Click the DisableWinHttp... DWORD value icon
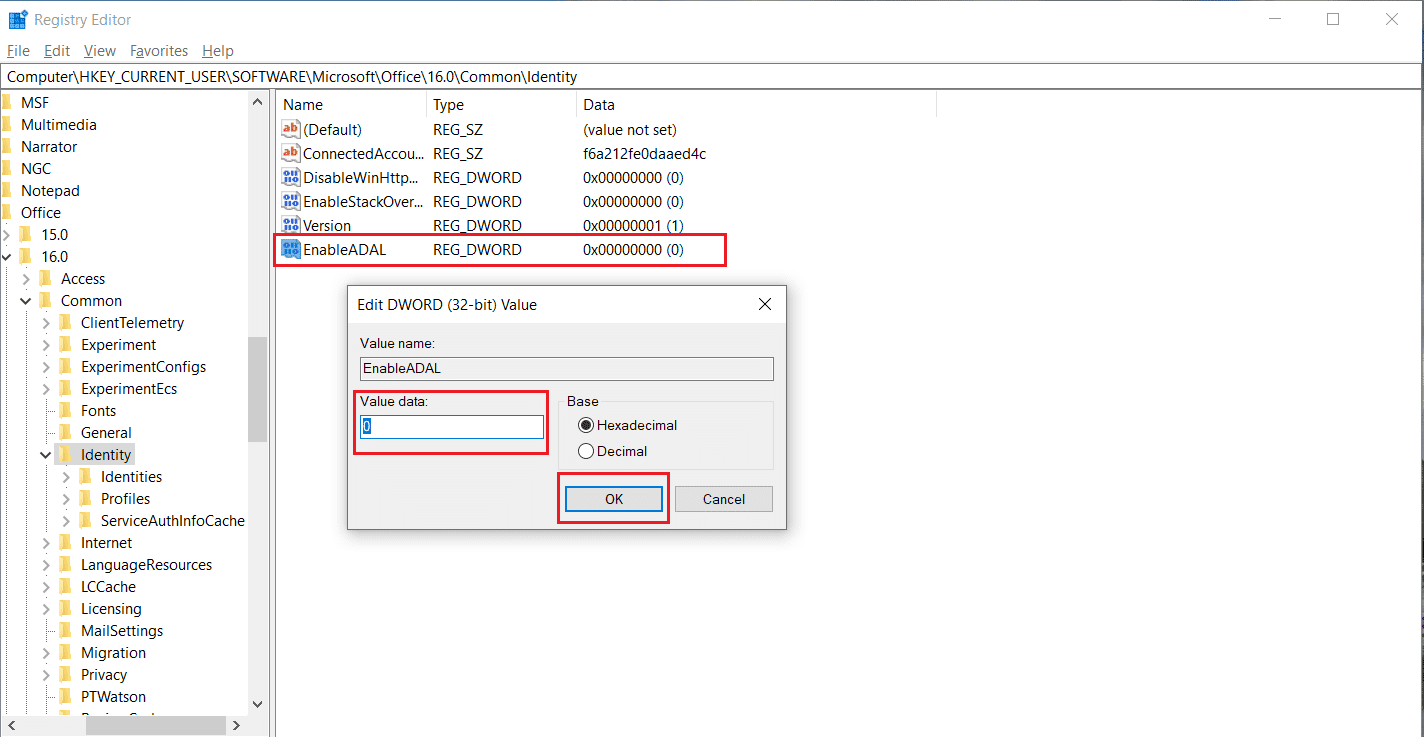 tap(291, 177)
